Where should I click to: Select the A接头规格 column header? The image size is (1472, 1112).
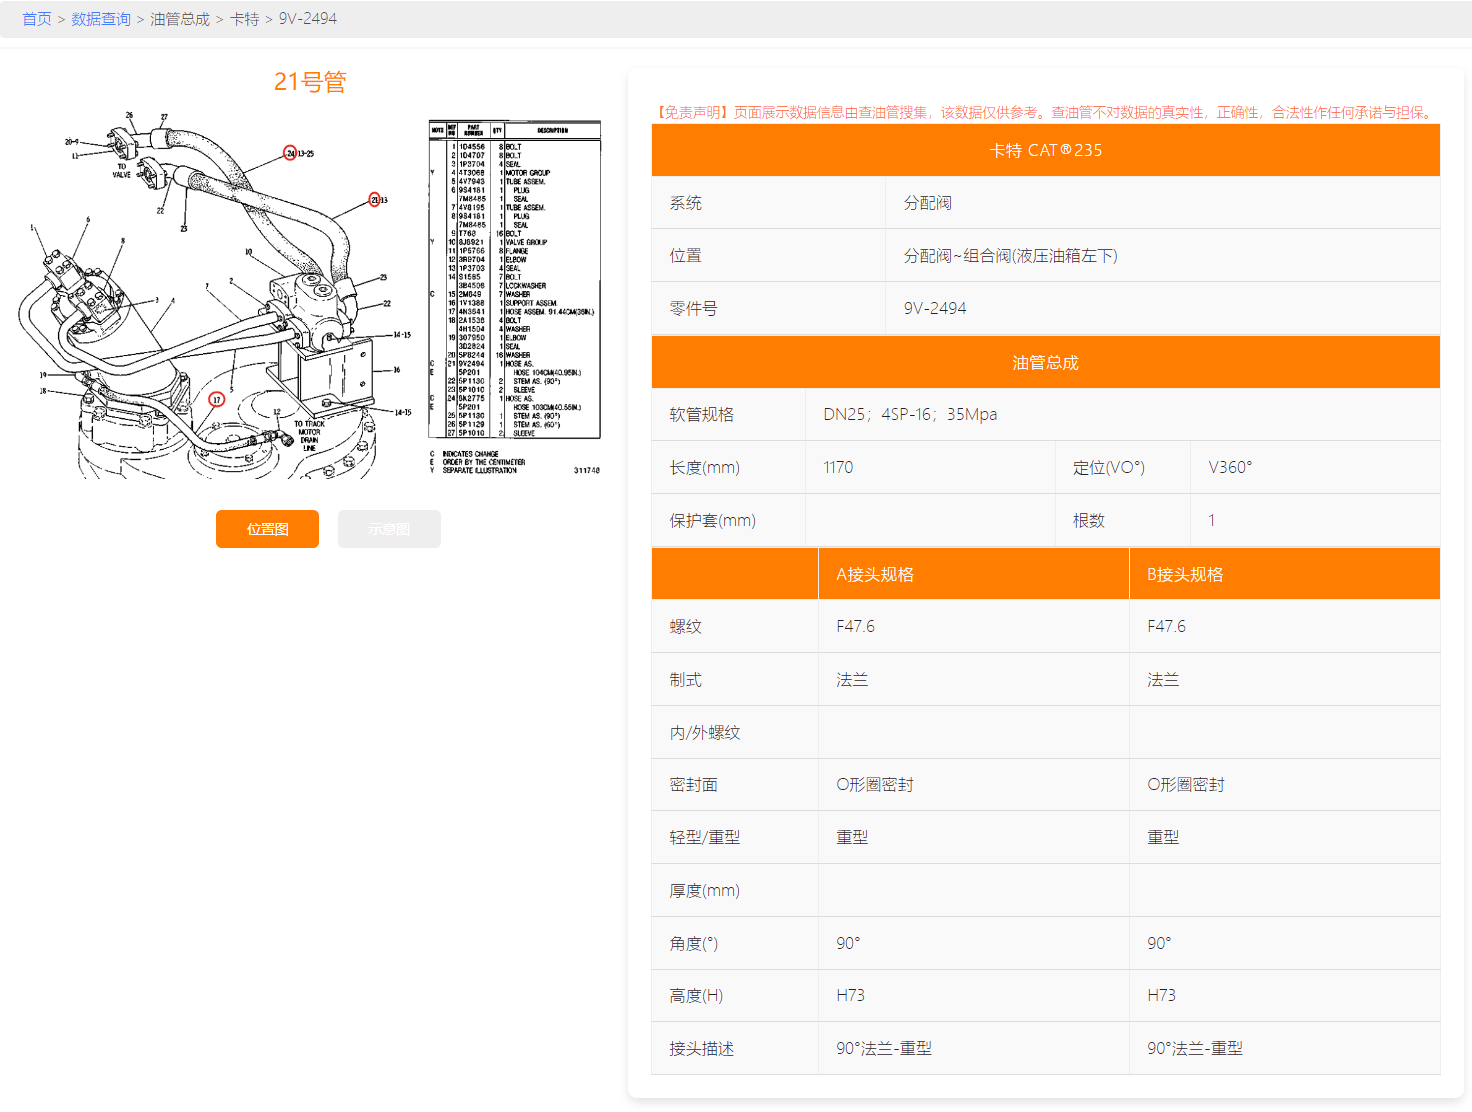(x=875, y=574)
